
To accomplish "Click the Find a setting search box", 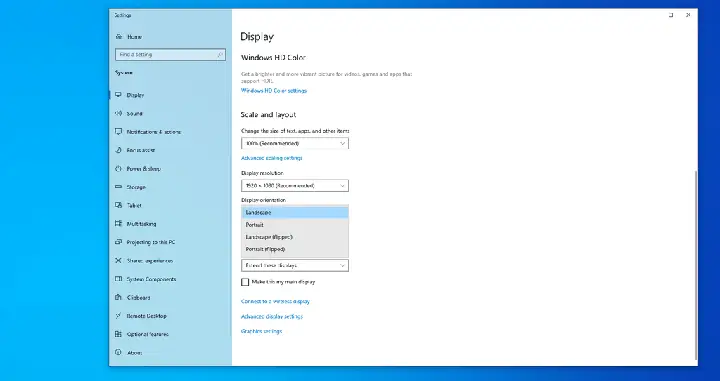I will (170, 55).
